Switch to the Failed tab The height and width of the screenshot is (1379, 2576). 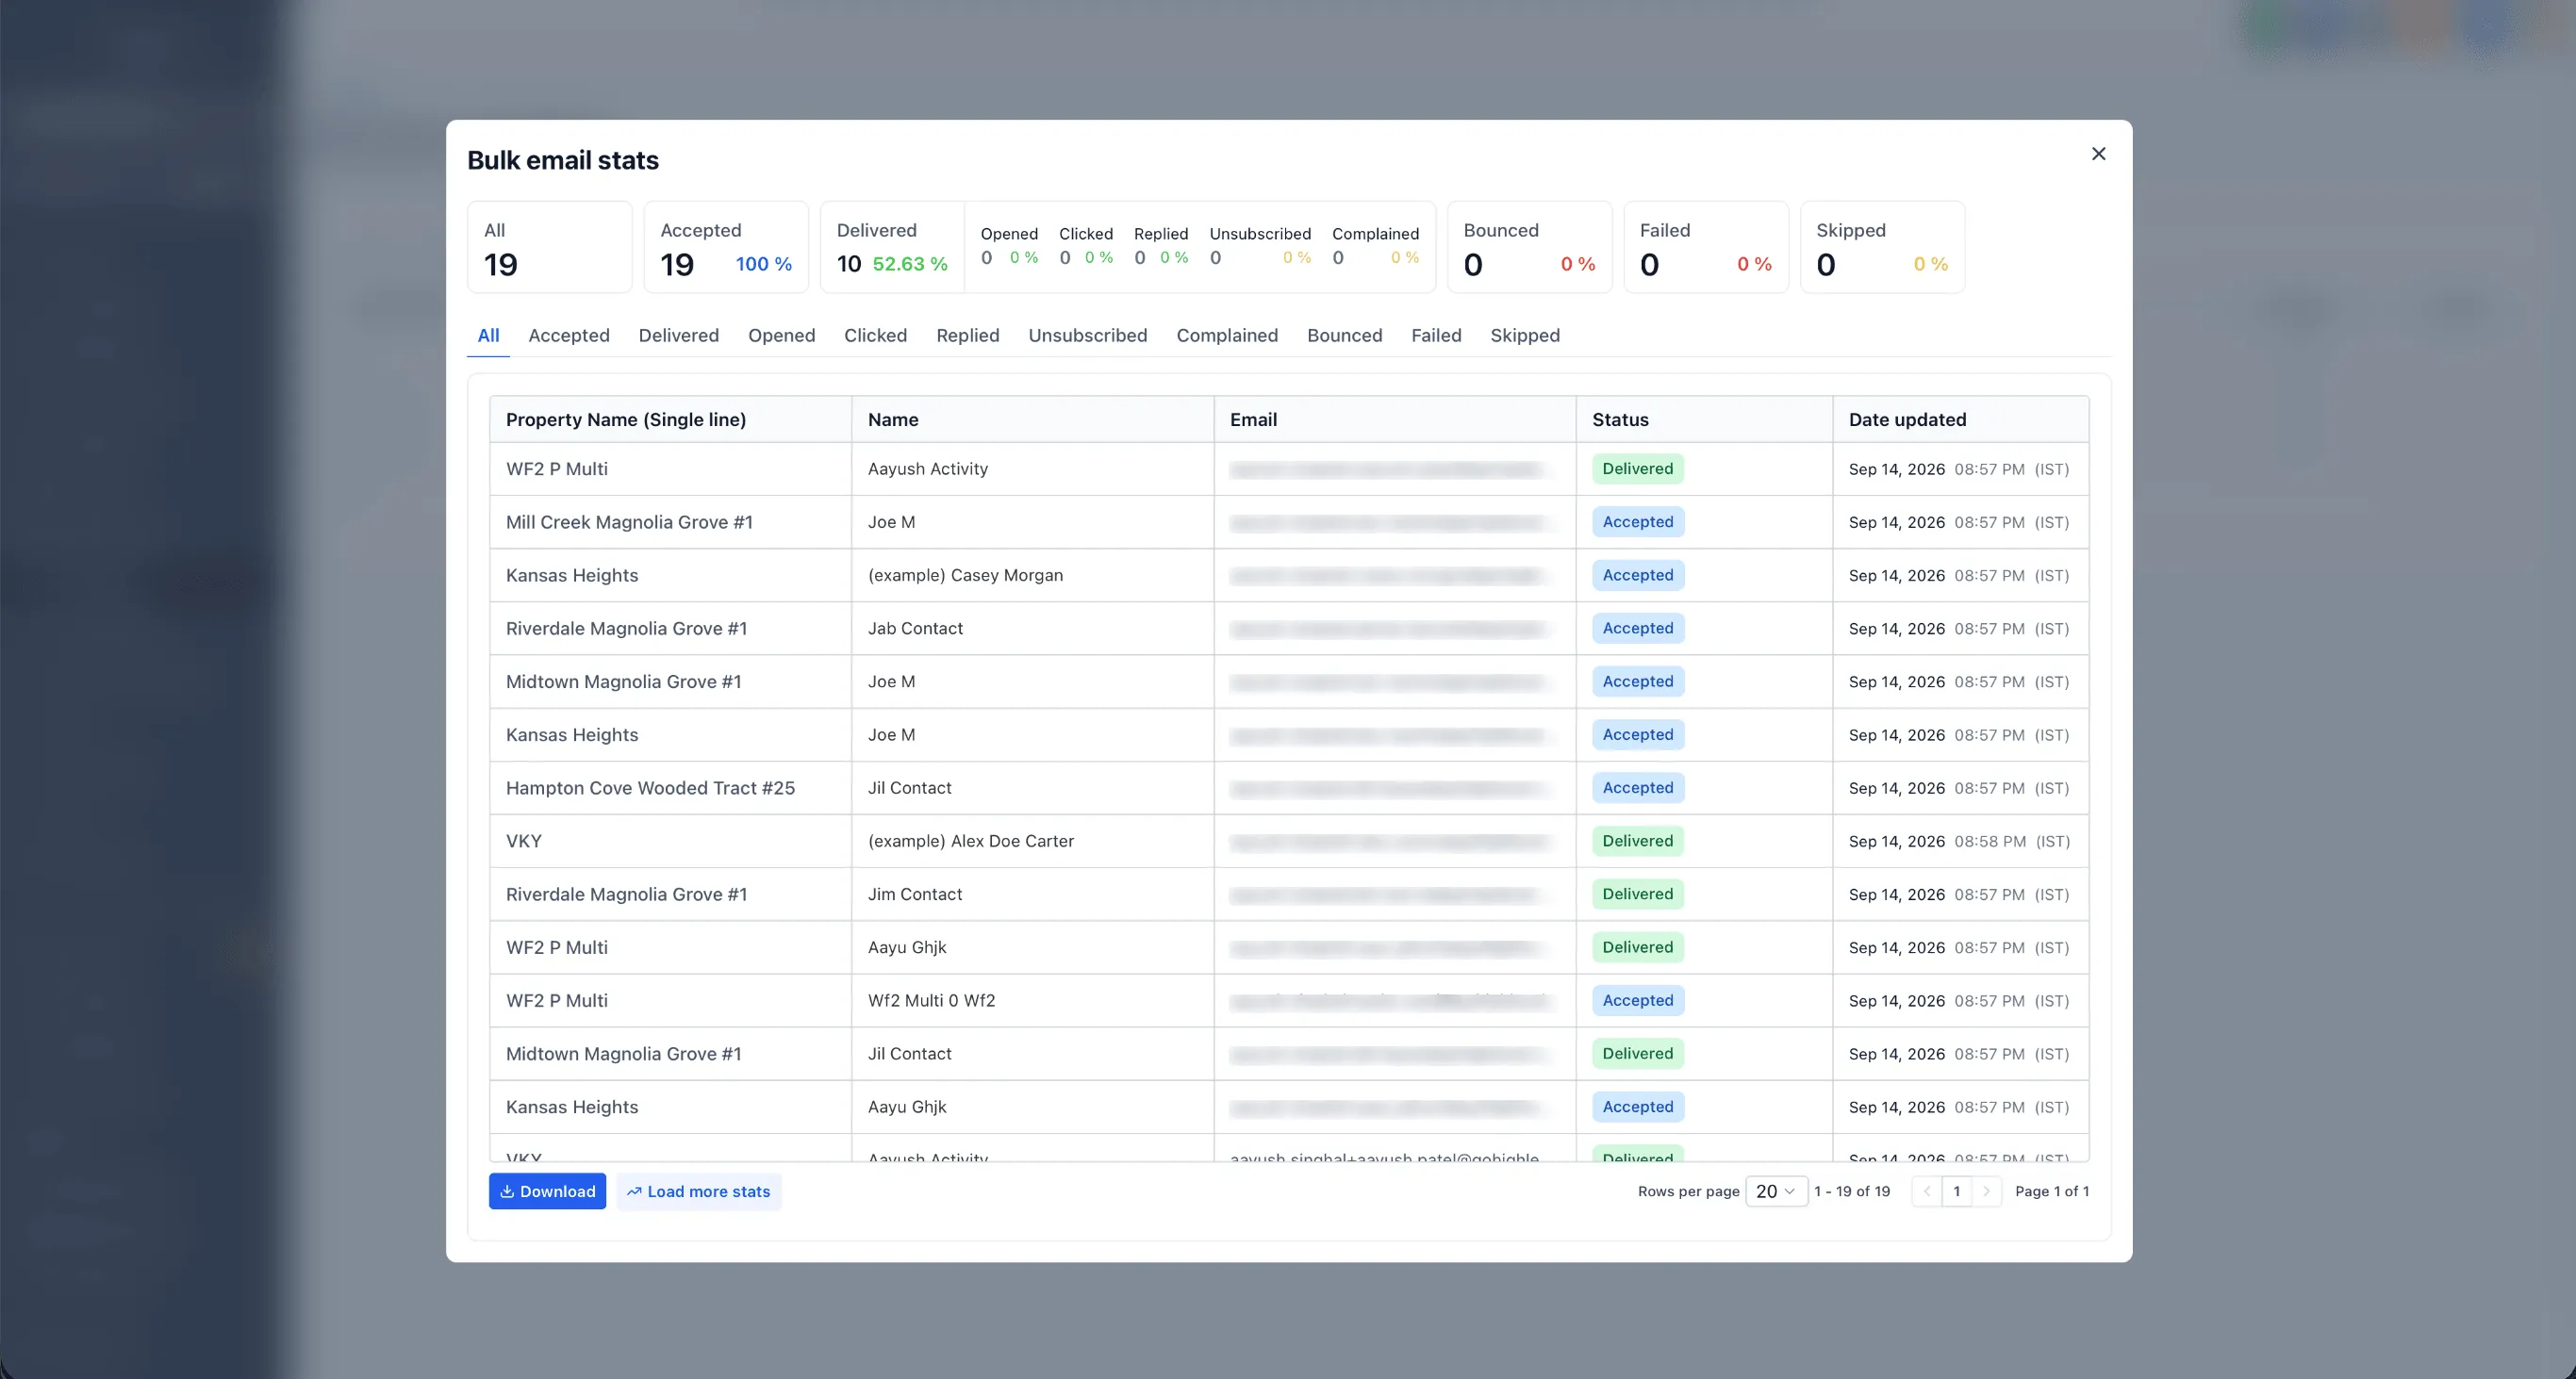[1436, 335]
